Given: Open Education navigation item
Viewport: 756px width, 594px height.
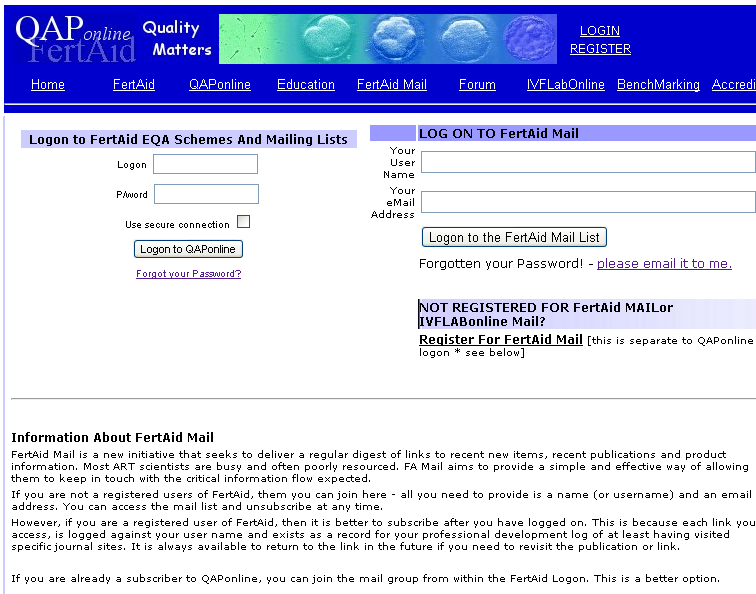Looking at the screenshot, I should click(306, 84).
